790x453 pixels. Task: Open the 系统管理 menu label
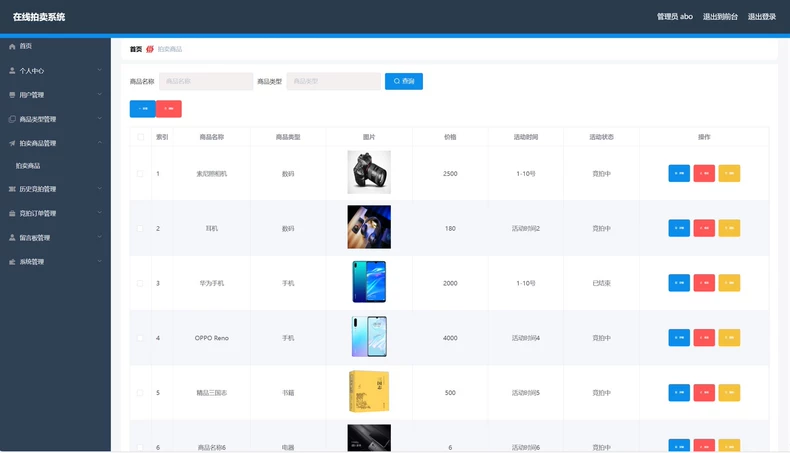[x=32, y=262]
